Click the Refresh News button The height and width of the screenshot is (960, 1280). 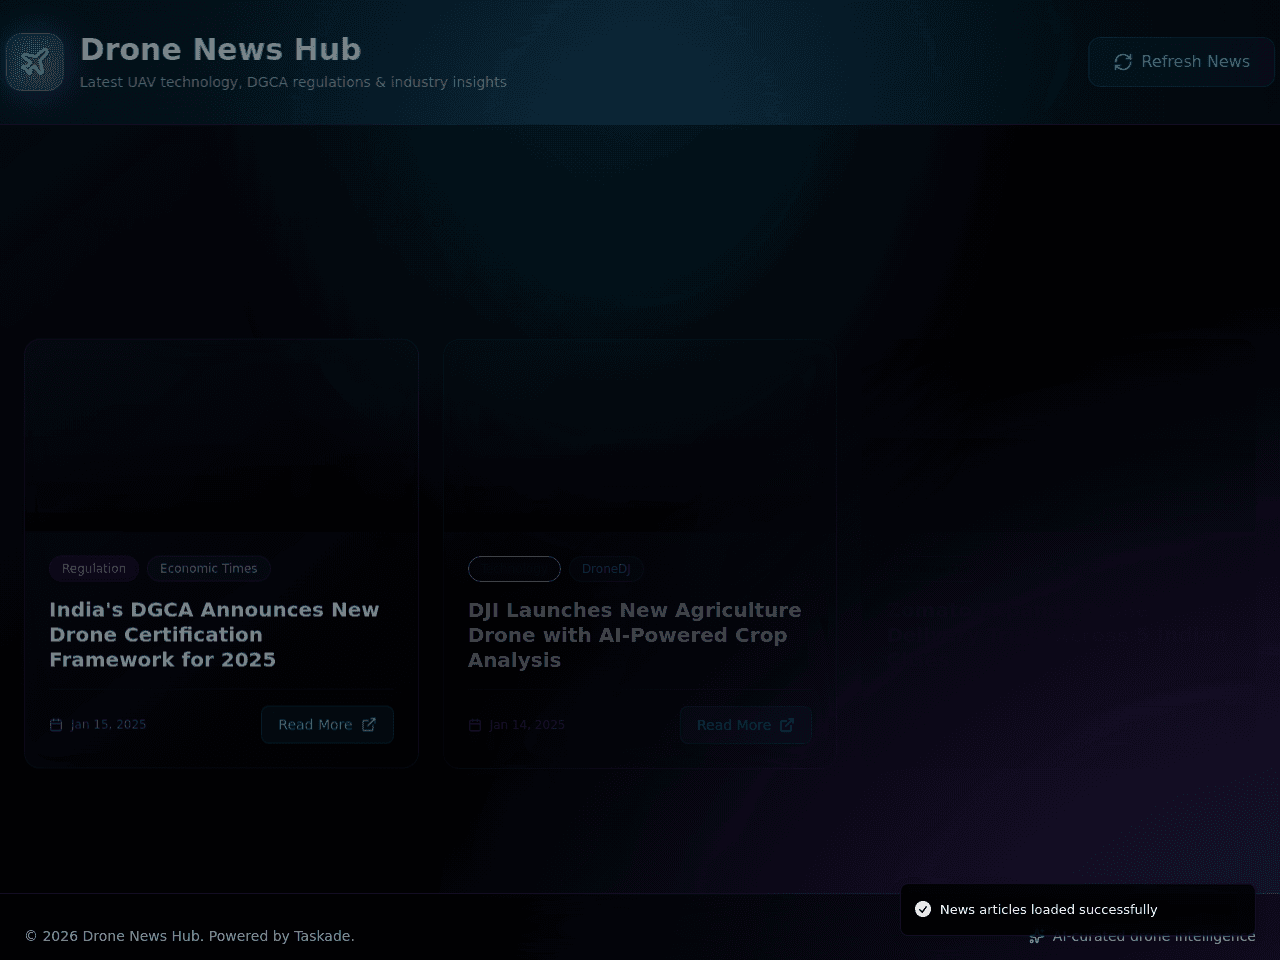coord(1181,62)
